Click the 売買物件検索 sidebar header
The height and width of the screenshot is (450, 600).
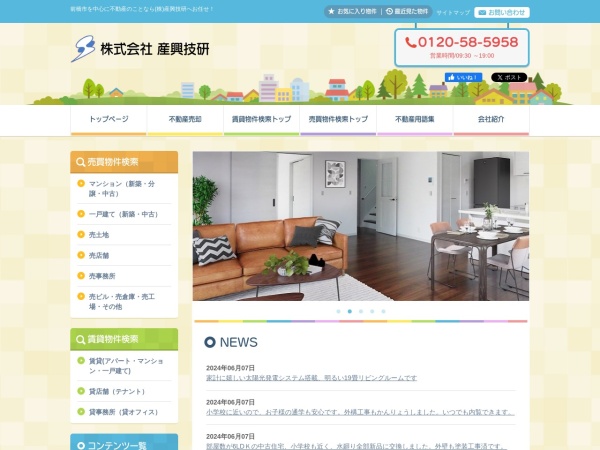(124, 162)
